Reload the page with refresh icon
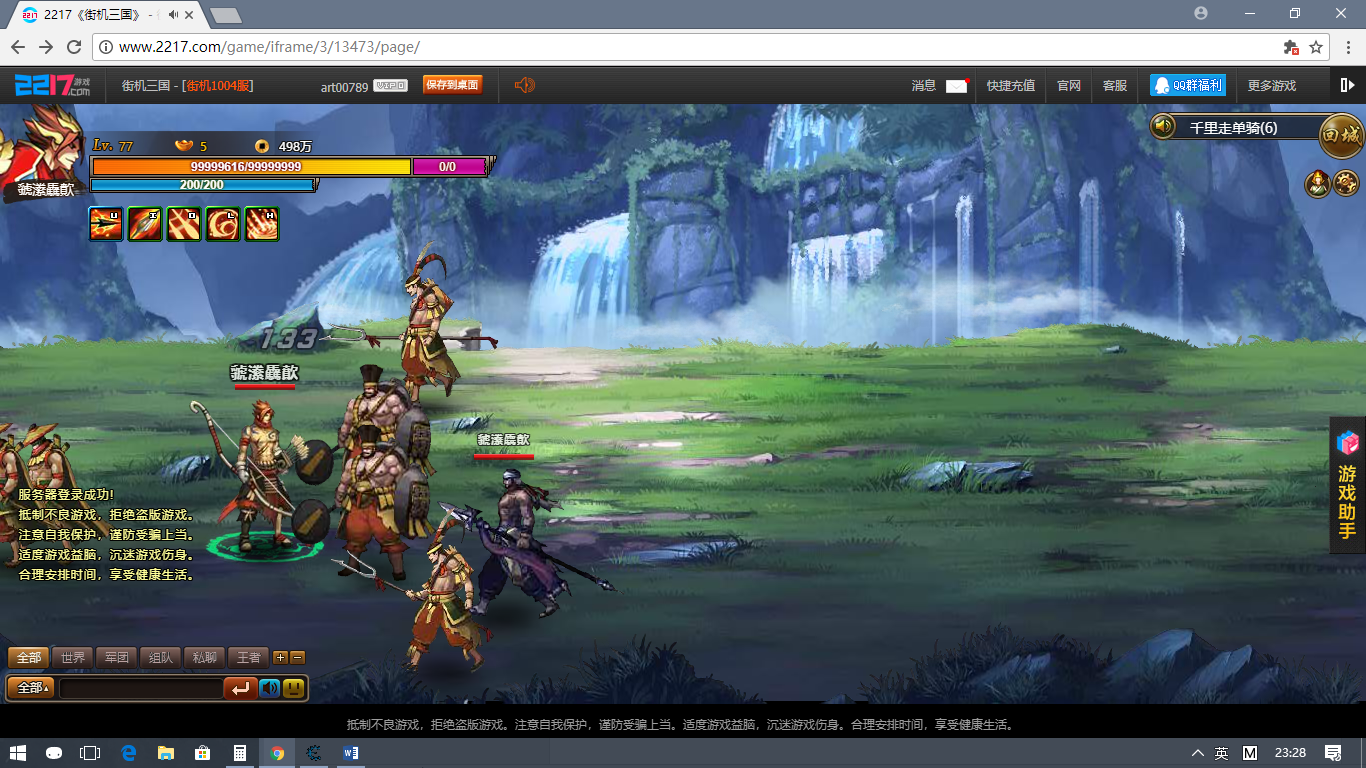The height and width of the screenshot is (768, 1366). click(74, 47)
